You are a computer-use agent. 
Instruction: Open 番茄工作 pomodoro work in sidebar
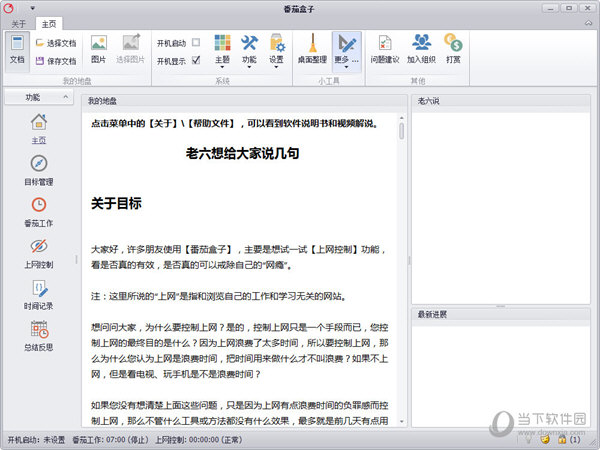[x=39, y=212]
